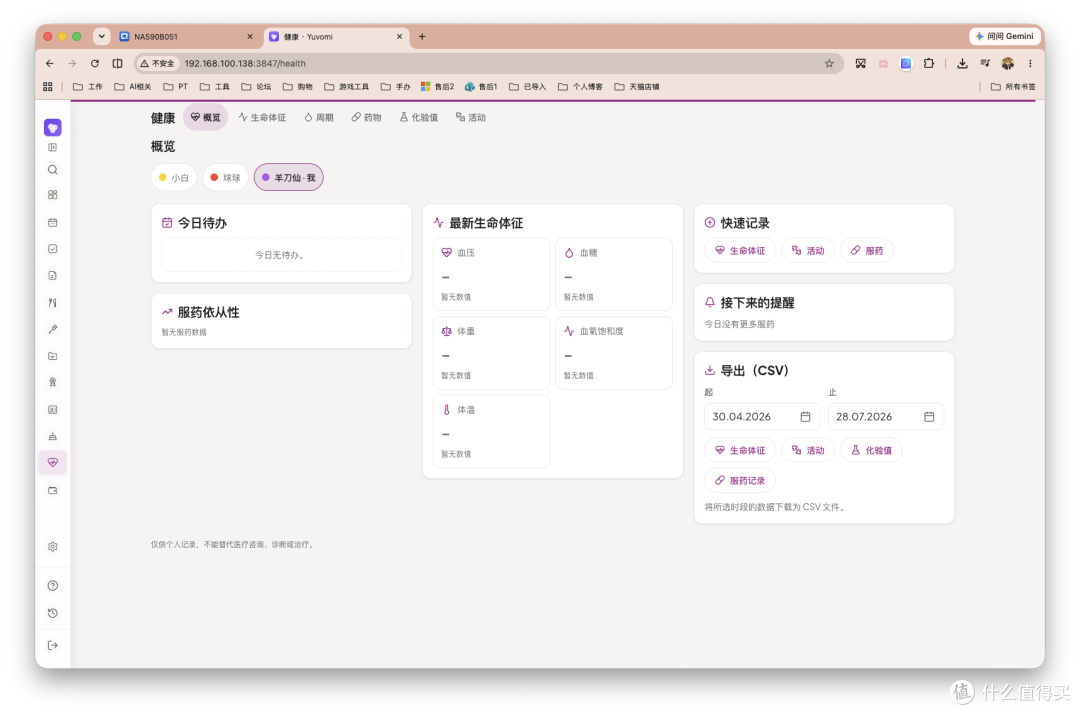Switch to the 药物 tab
The image size is (1080, 715).
(366, 118)
